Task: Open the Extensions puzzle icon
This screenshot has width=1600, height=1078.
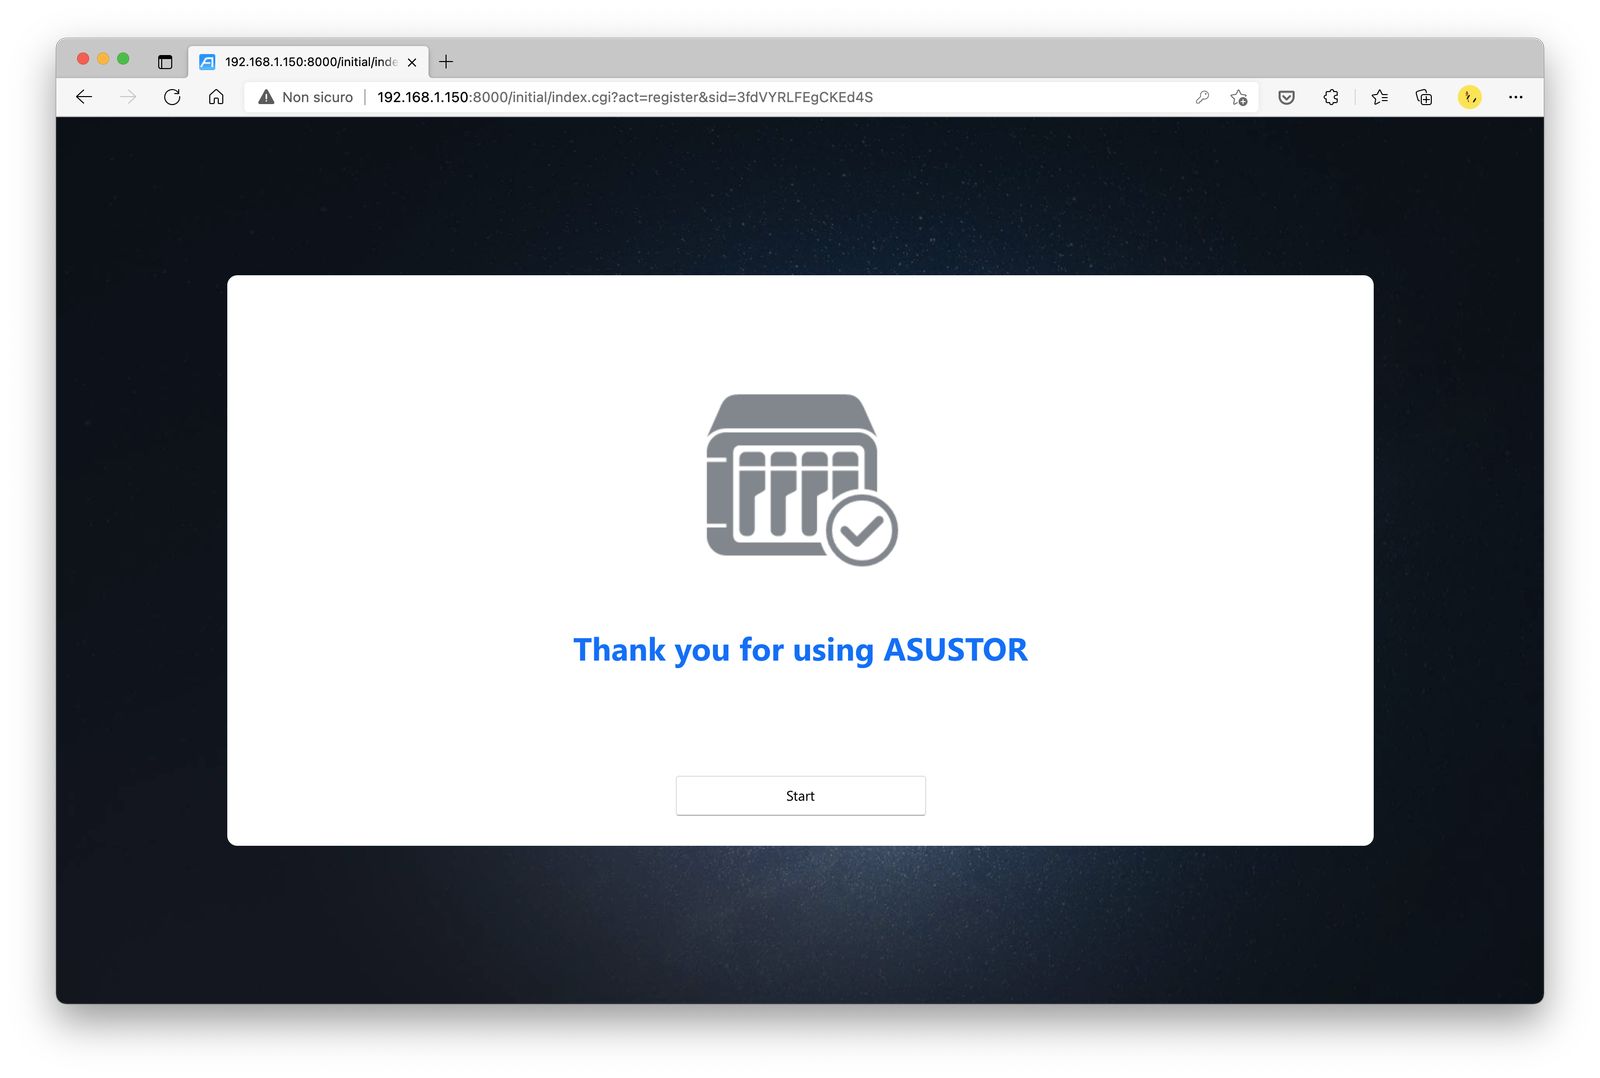Action: coord(1331,97)
